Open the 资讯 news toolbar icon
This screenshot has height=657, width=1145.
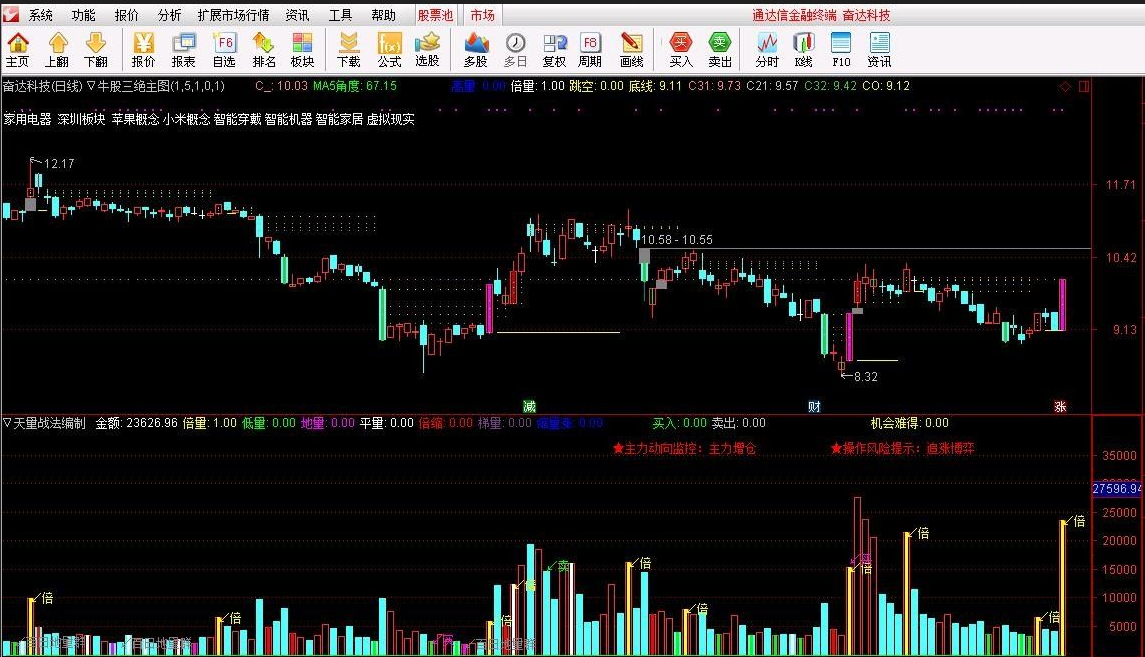[x=879, y=50]
